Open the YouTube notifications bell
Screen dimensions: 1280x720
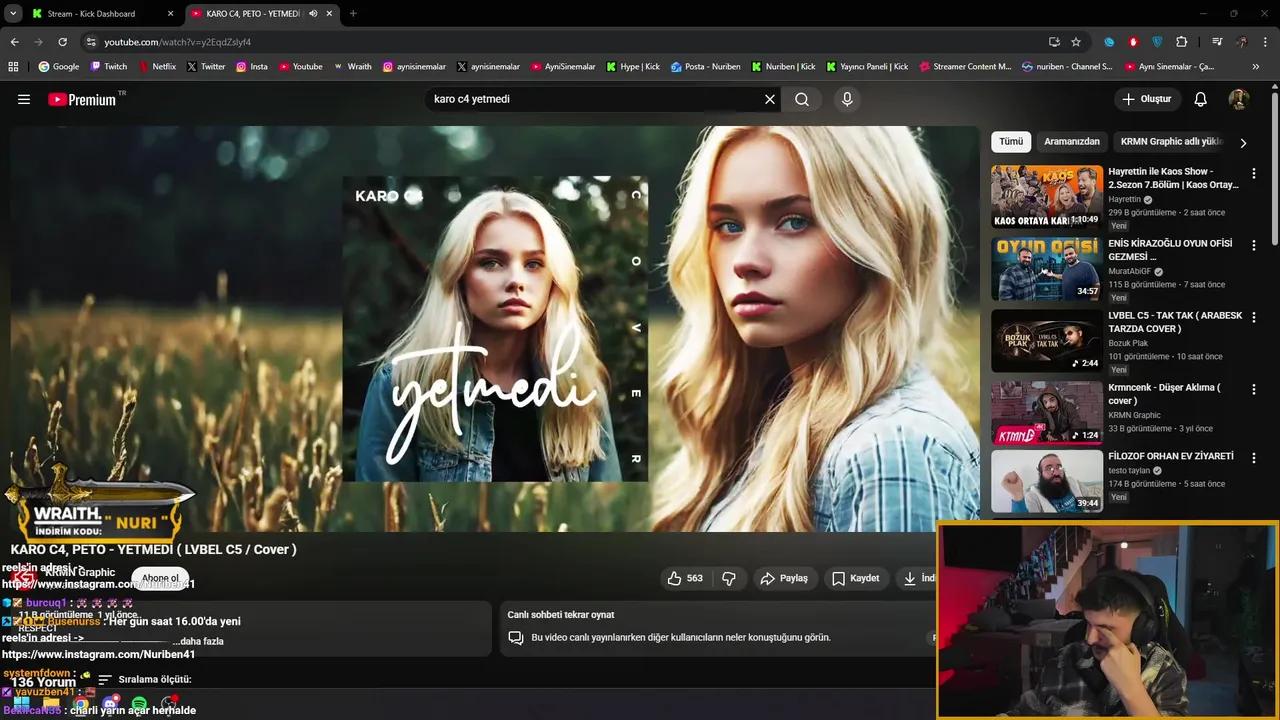[1200, 99]
